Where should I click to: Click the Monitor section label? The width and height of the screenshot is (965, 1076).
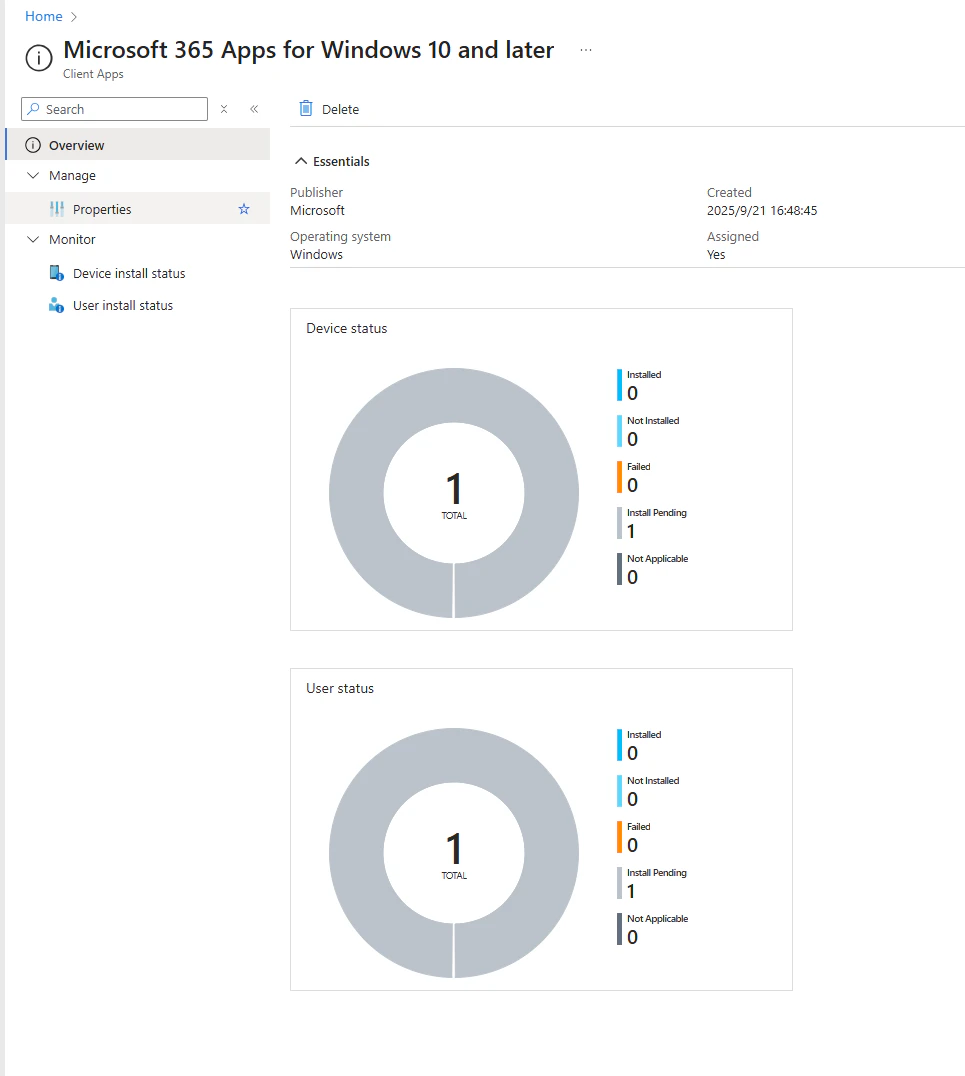click(72, 239)
